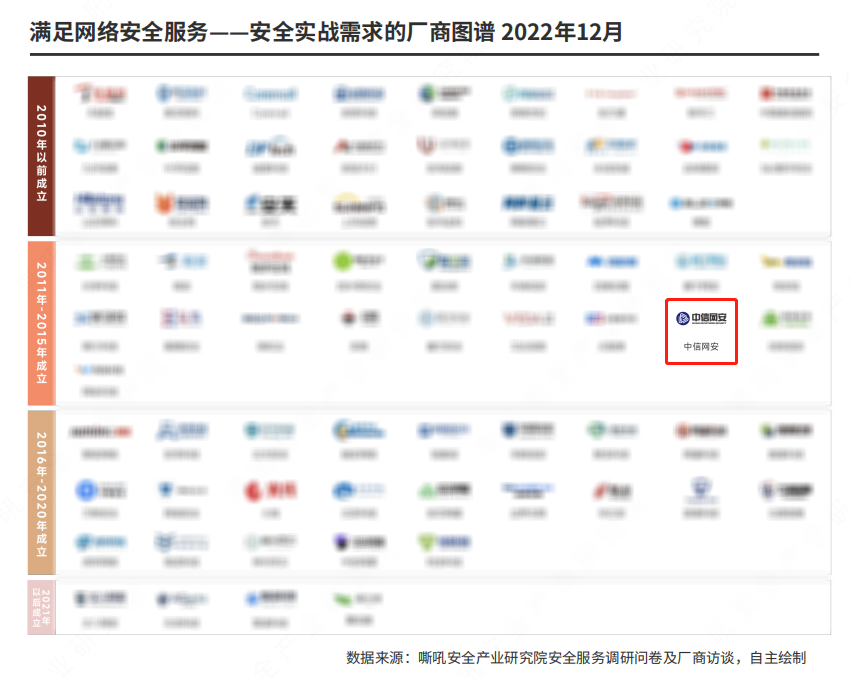Viewport: 850px width, 678px height.
Task: Toggle the red highlight box around 中信网安
Action: coord(701,331)
